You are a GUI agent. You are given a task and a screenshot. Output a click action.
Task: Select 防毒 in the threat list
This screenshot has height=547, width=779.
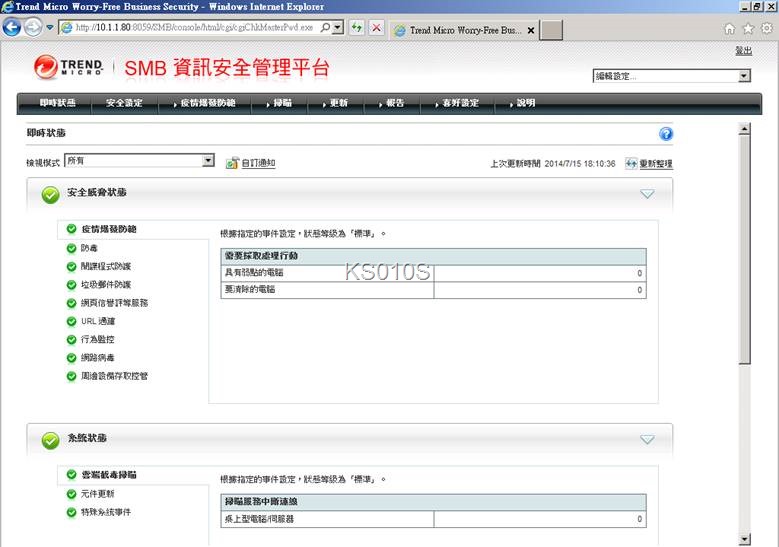[x=89, y=248]
